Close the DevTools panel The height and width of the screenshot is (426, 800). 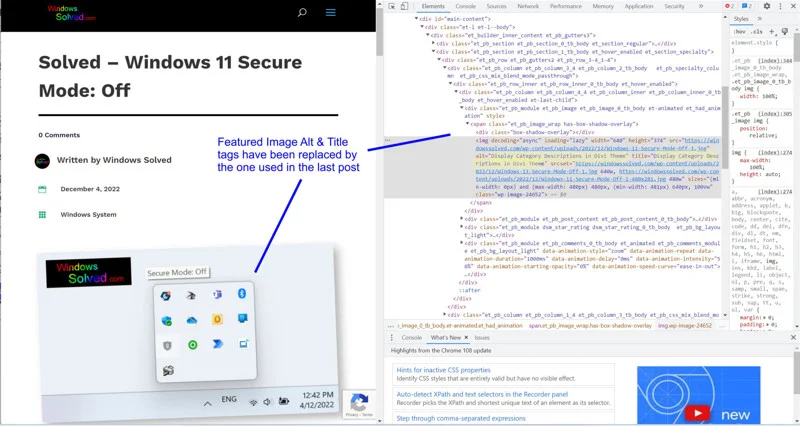coord(793,6)
